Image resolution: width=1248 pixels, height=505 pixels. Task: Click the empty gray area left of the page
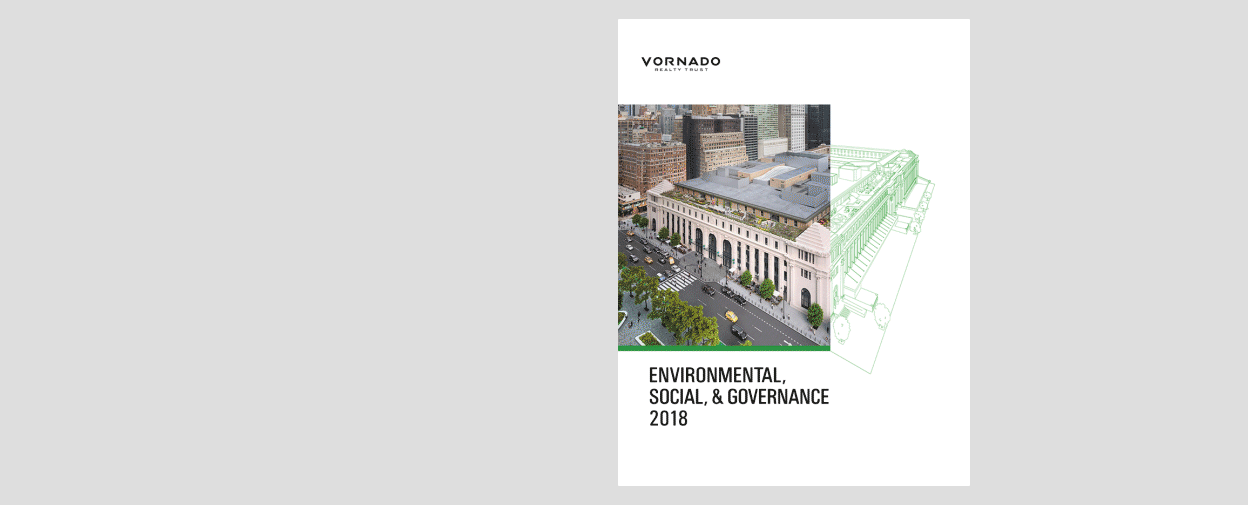(x=300, y=250)
